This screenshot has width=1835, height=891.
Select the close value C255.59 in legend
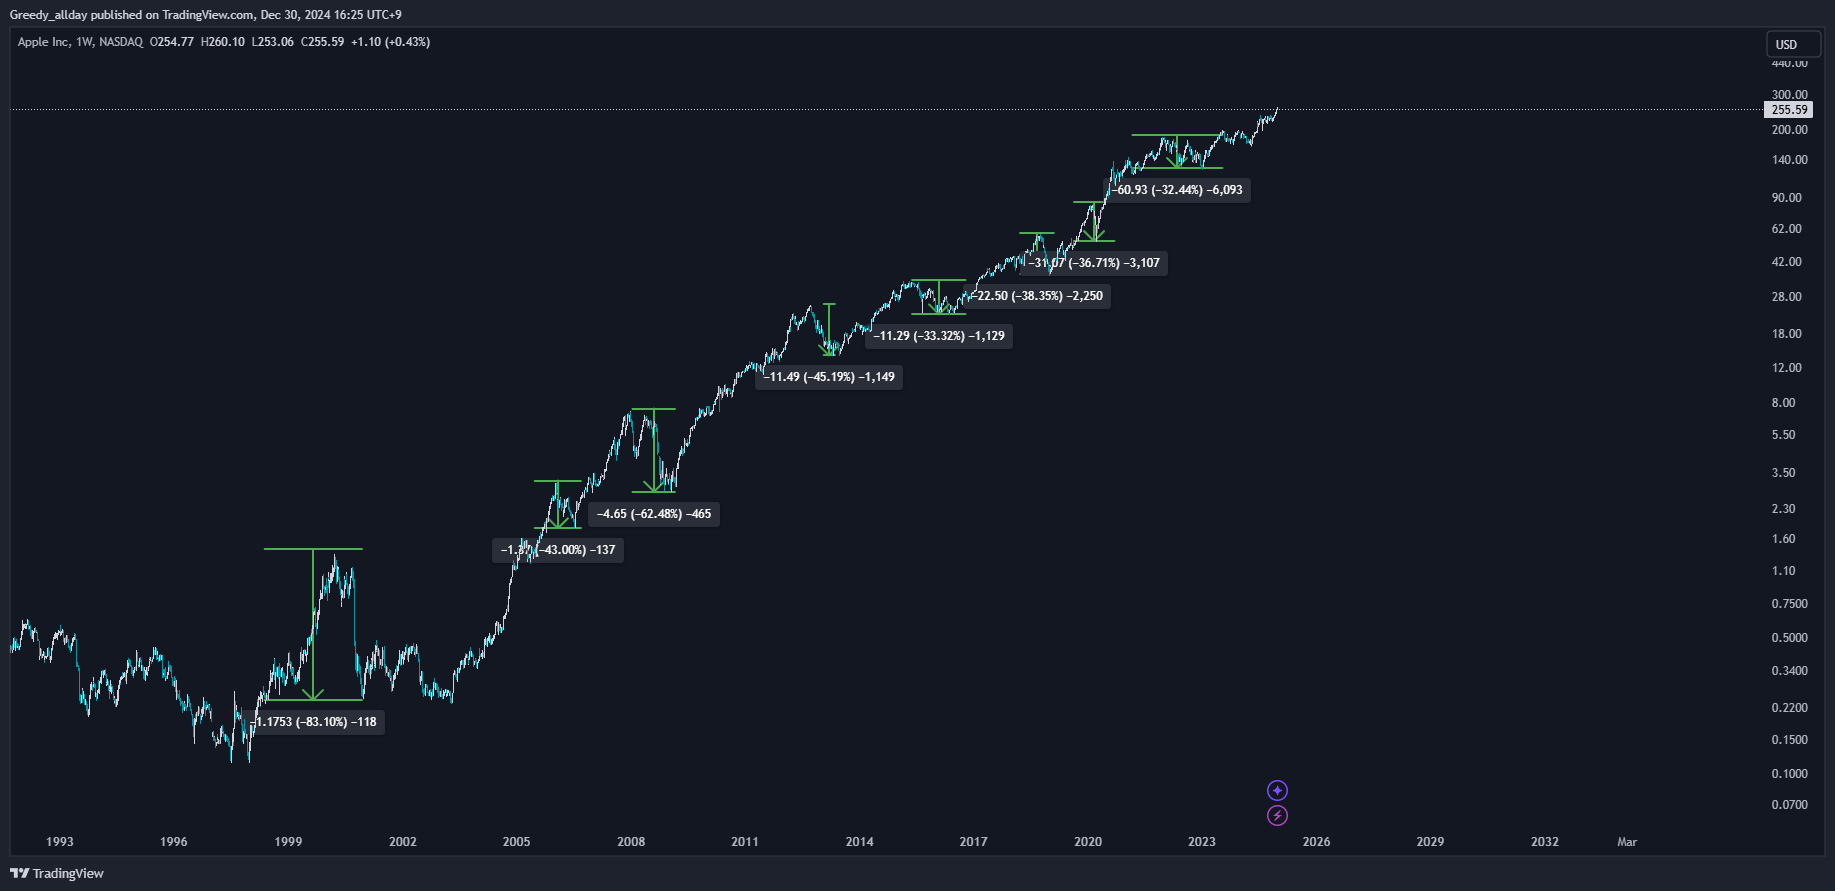[323, 42]
